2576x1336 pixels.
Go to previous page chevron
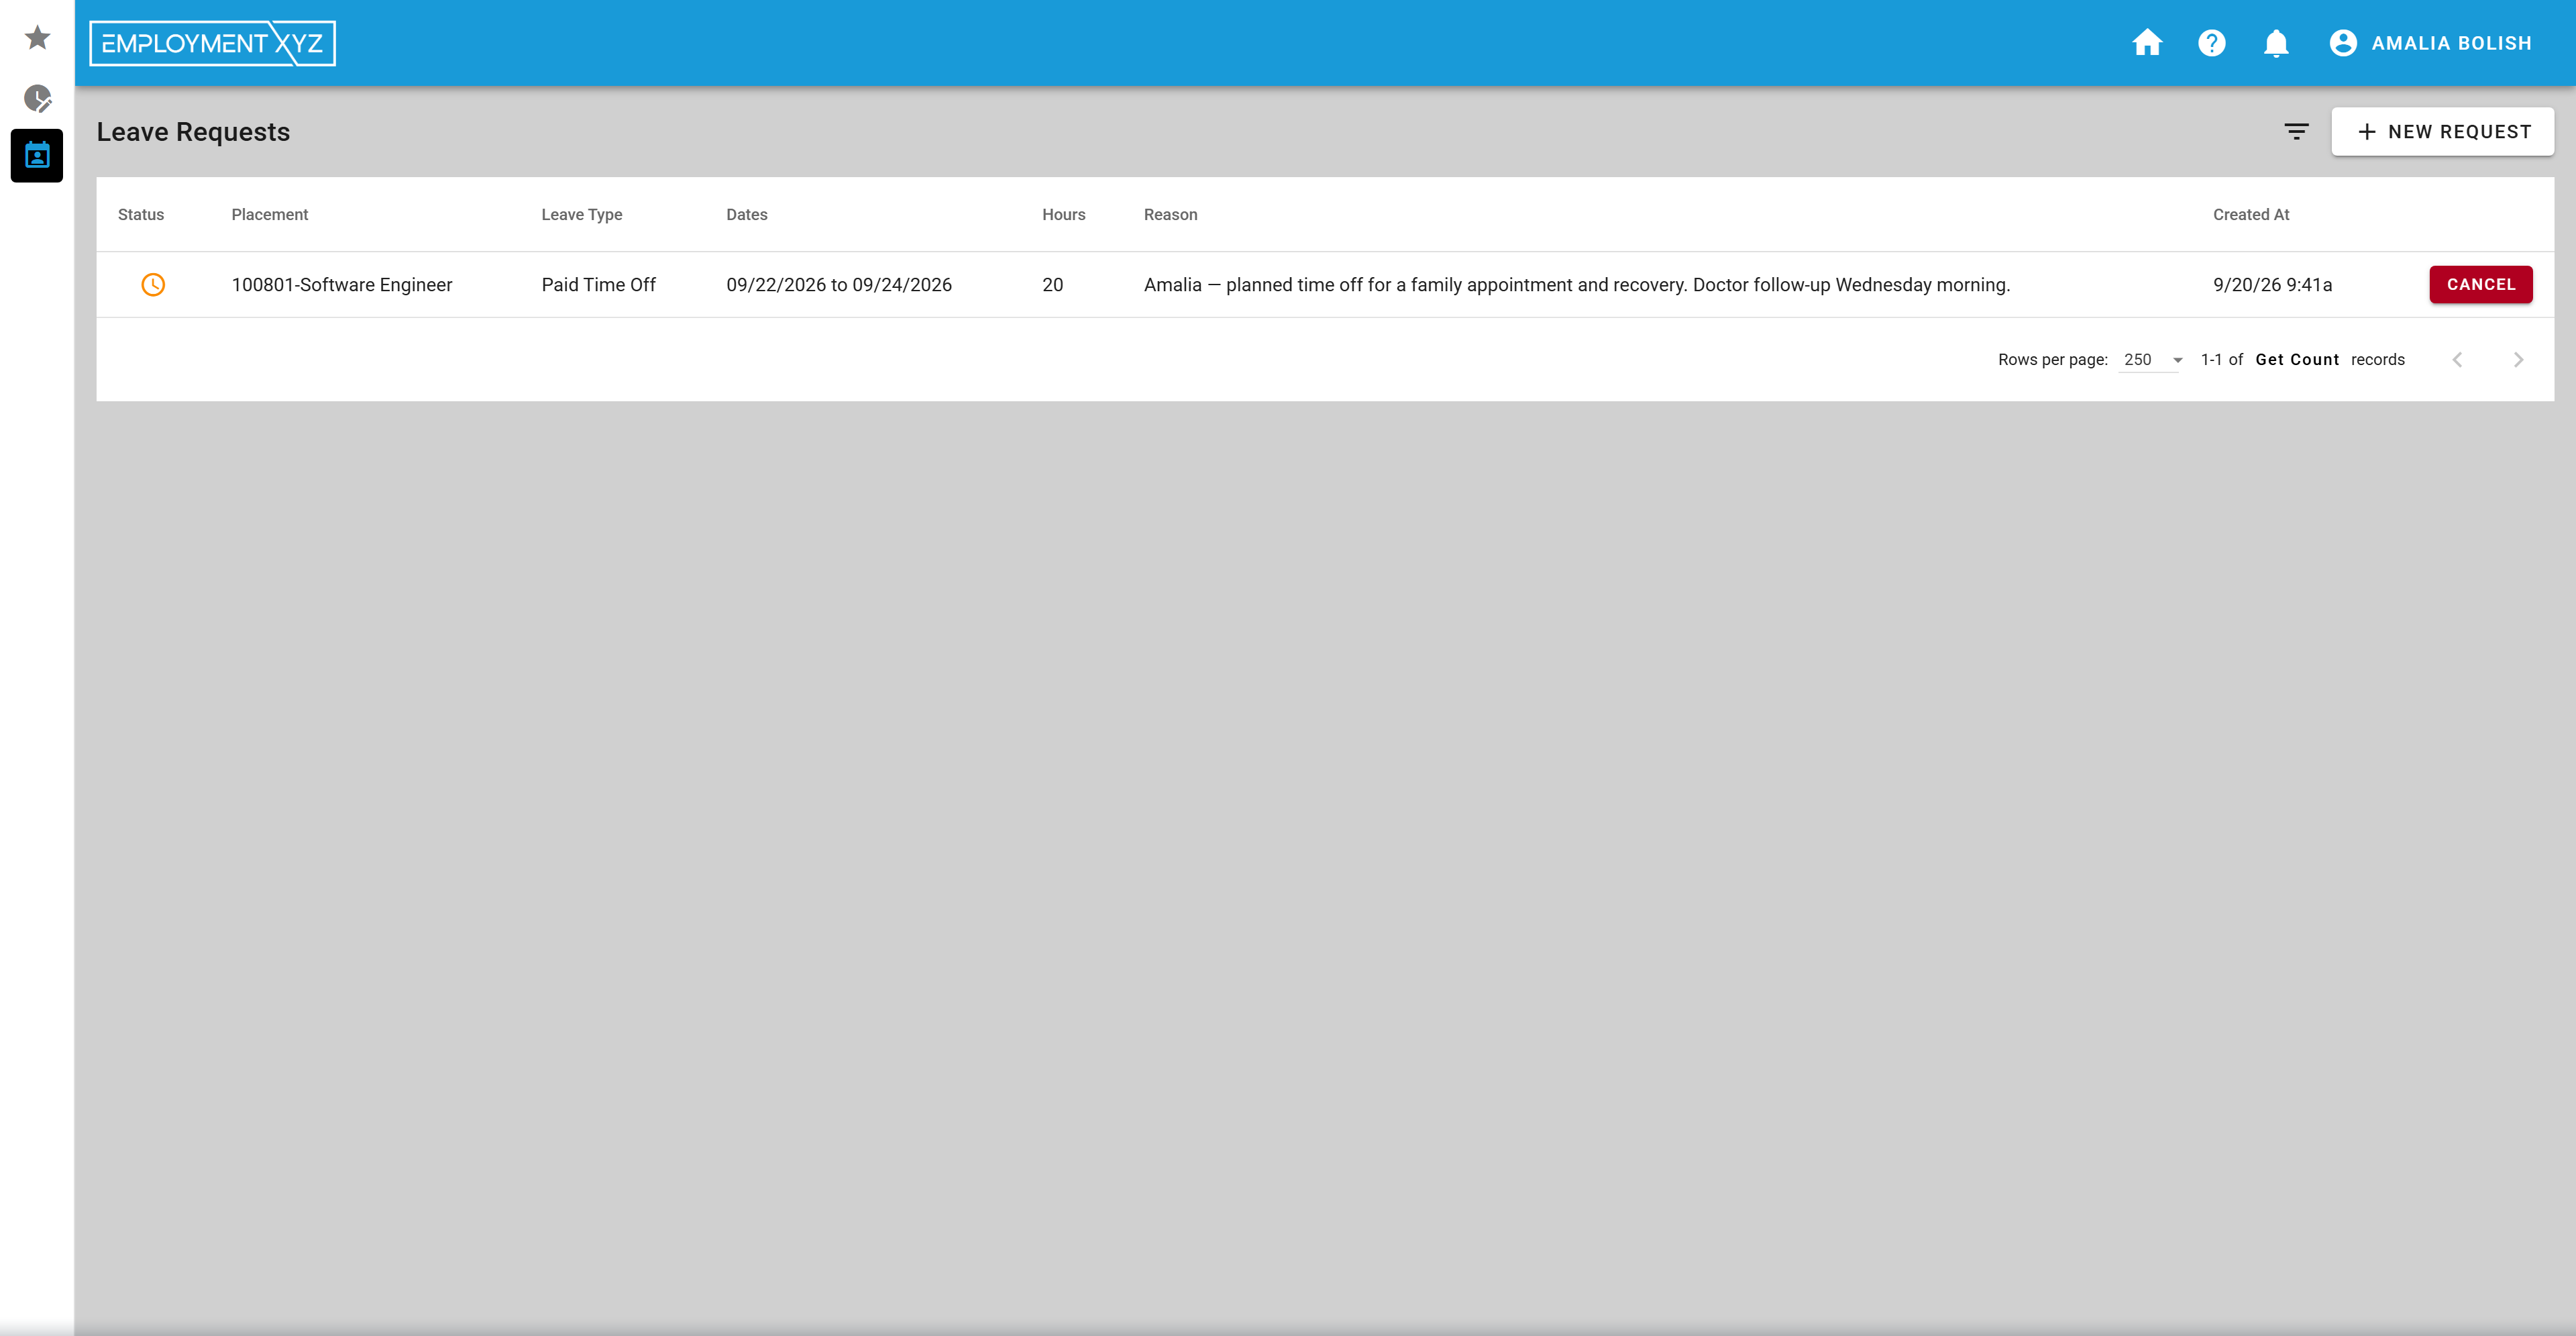click(x=2457, y=360)
